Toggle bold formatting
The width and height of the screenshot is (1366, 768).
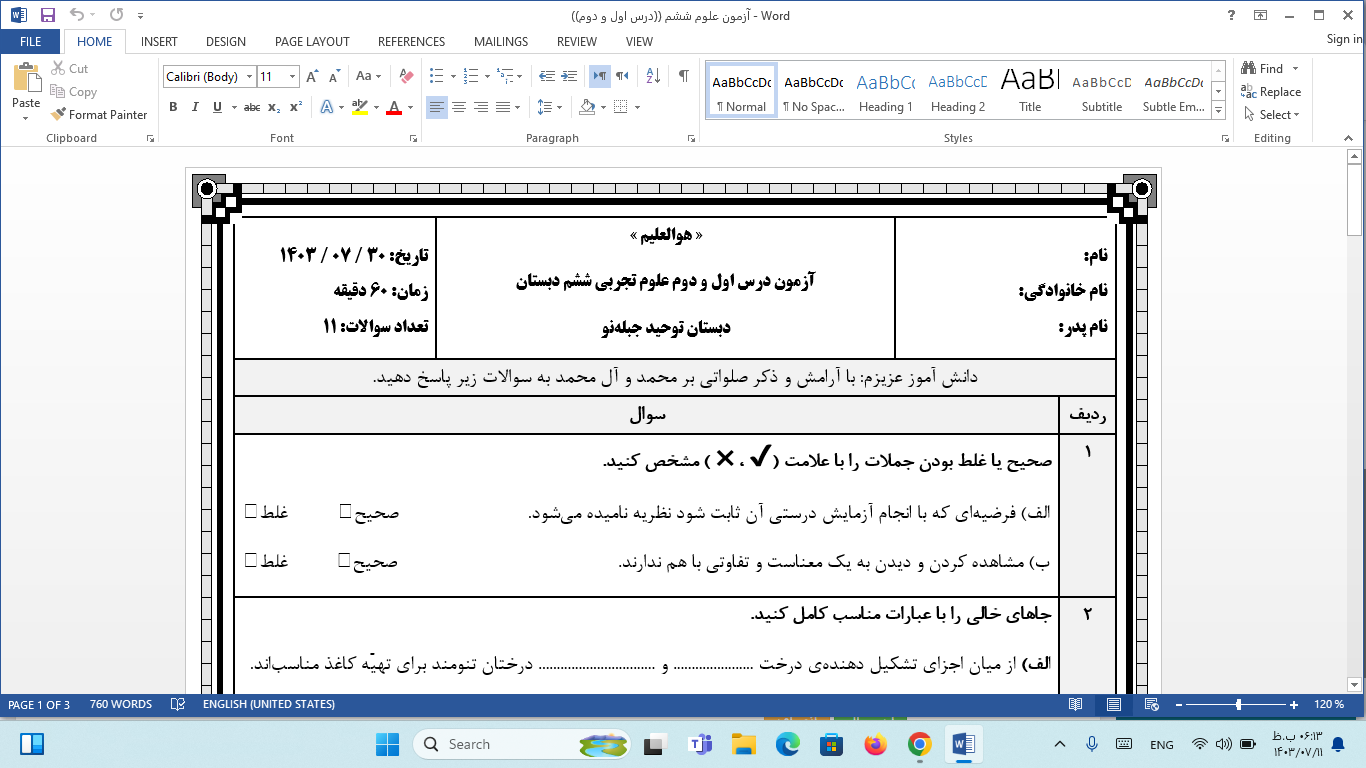[173, 107]
